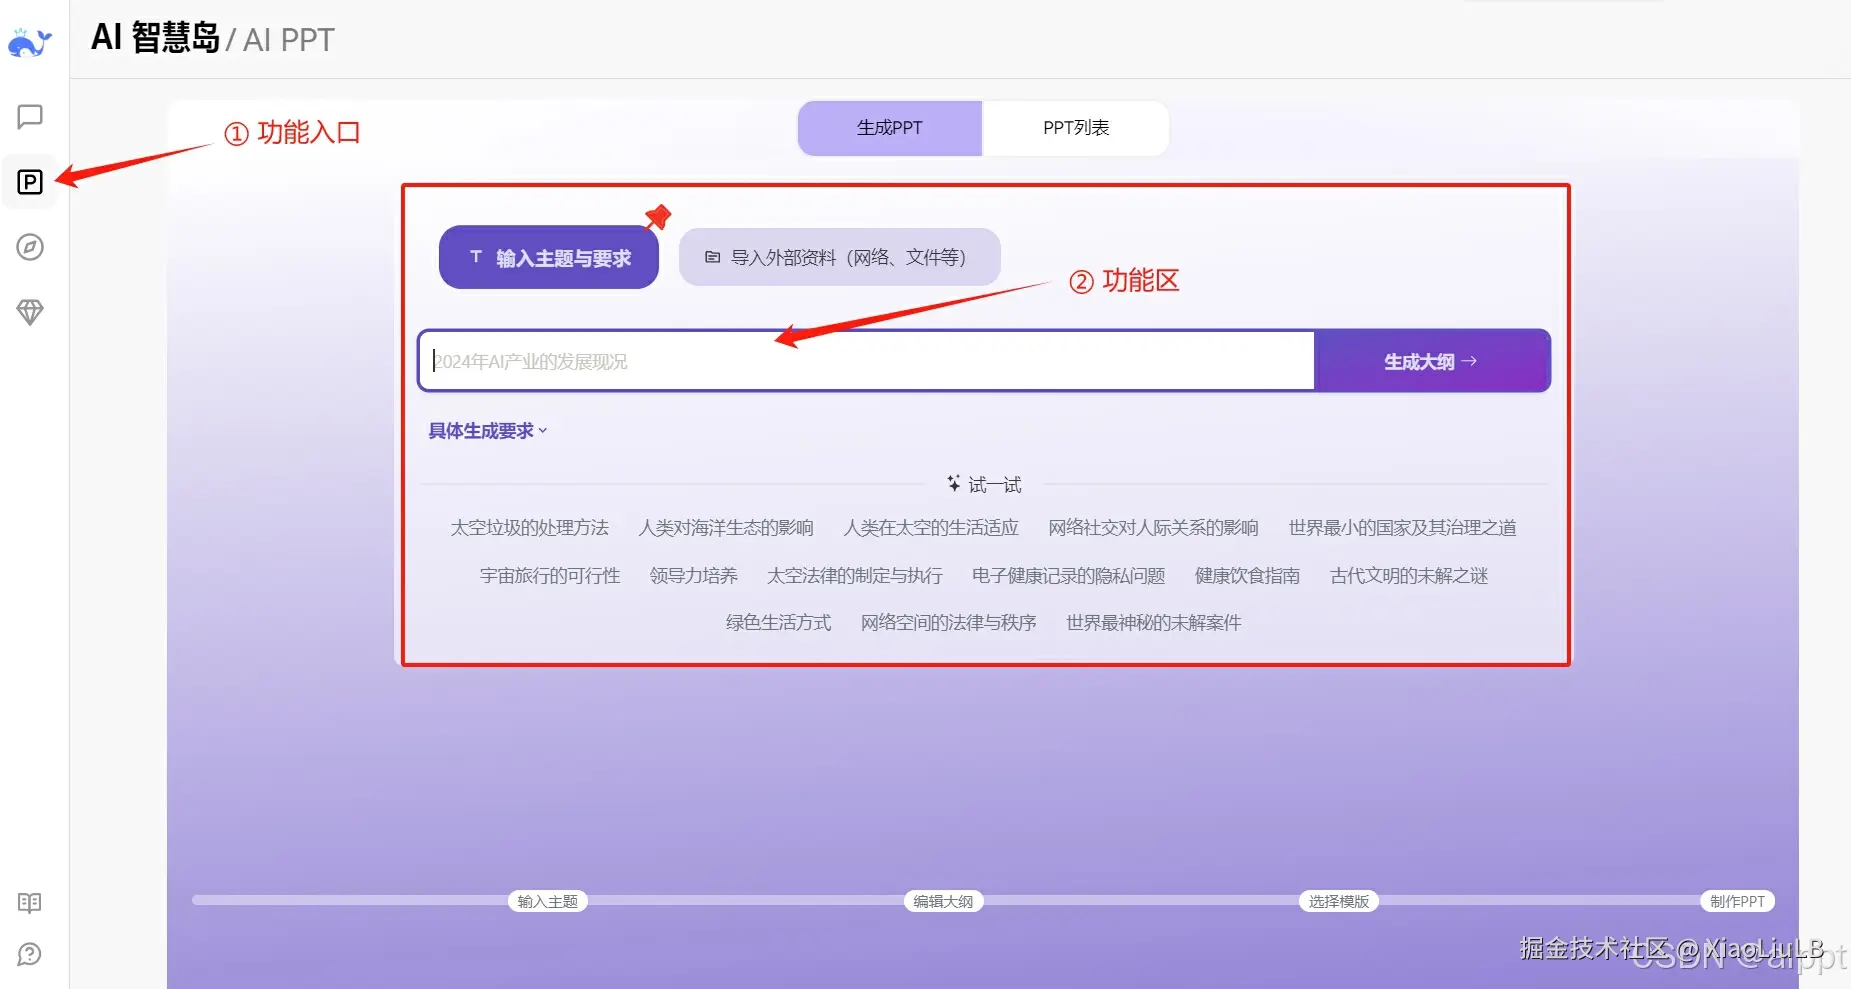Click the diamond membership icon in sidebar
Screen dimensions: 1851x989
pyautogui.click(x=30, y=312)
